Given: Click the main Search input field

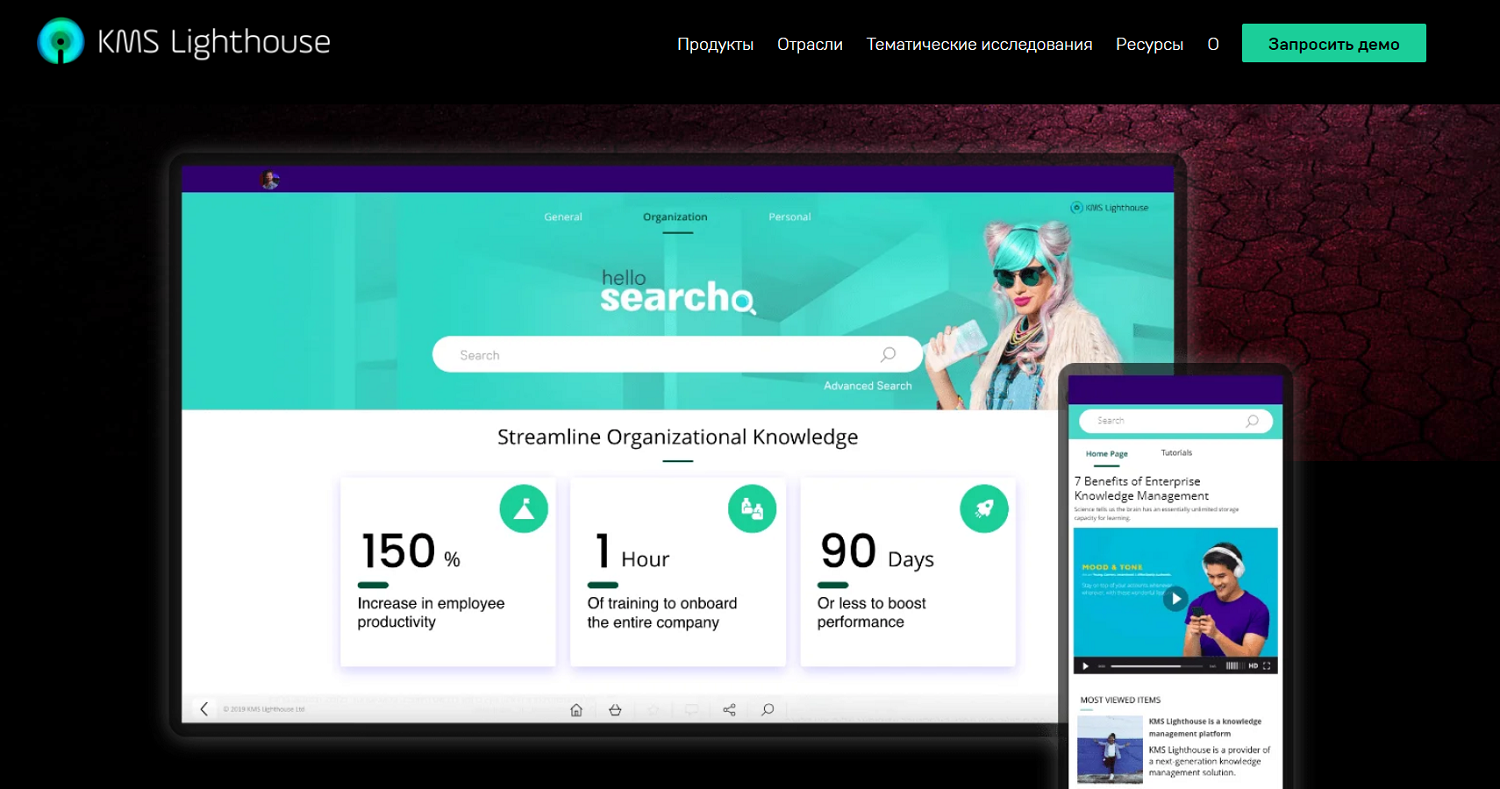Looking at the screenshot, I should [x=677, y=354].
